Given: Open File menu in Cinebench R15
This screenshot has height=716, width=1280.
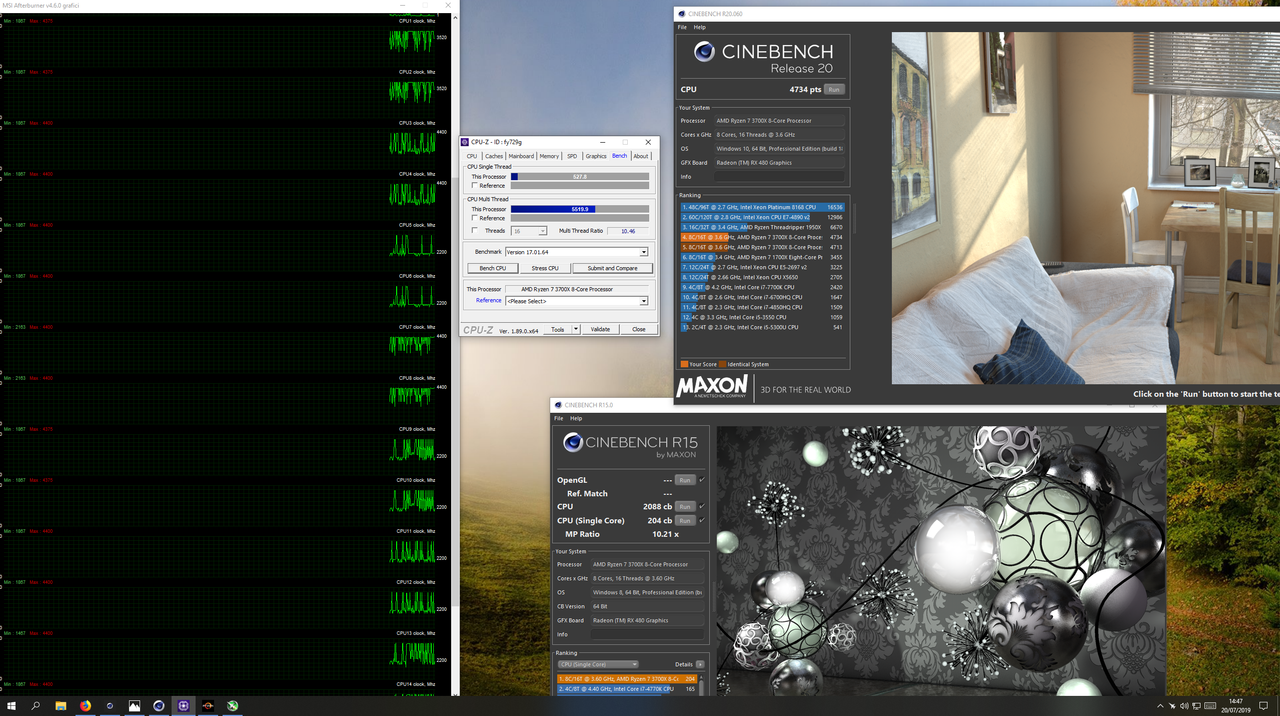Looking at the screenshot, I should point(559,418).
